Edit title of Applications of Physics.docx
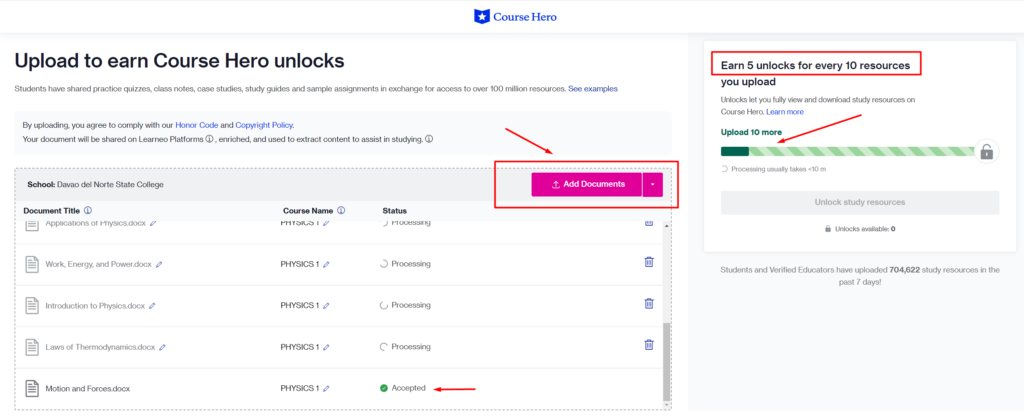This screenshot has width=1024, height=416. tap(153, 223)
